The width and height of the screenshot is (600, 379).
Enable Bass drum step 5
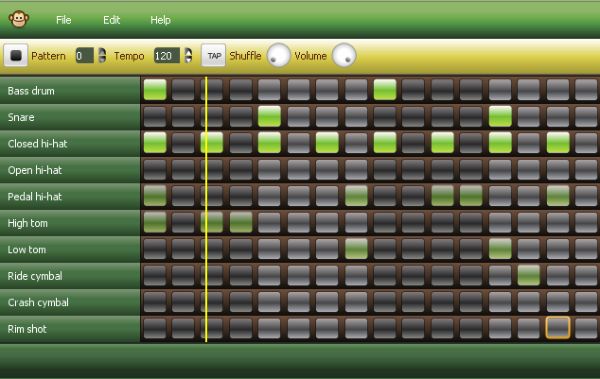click(269, 90)
